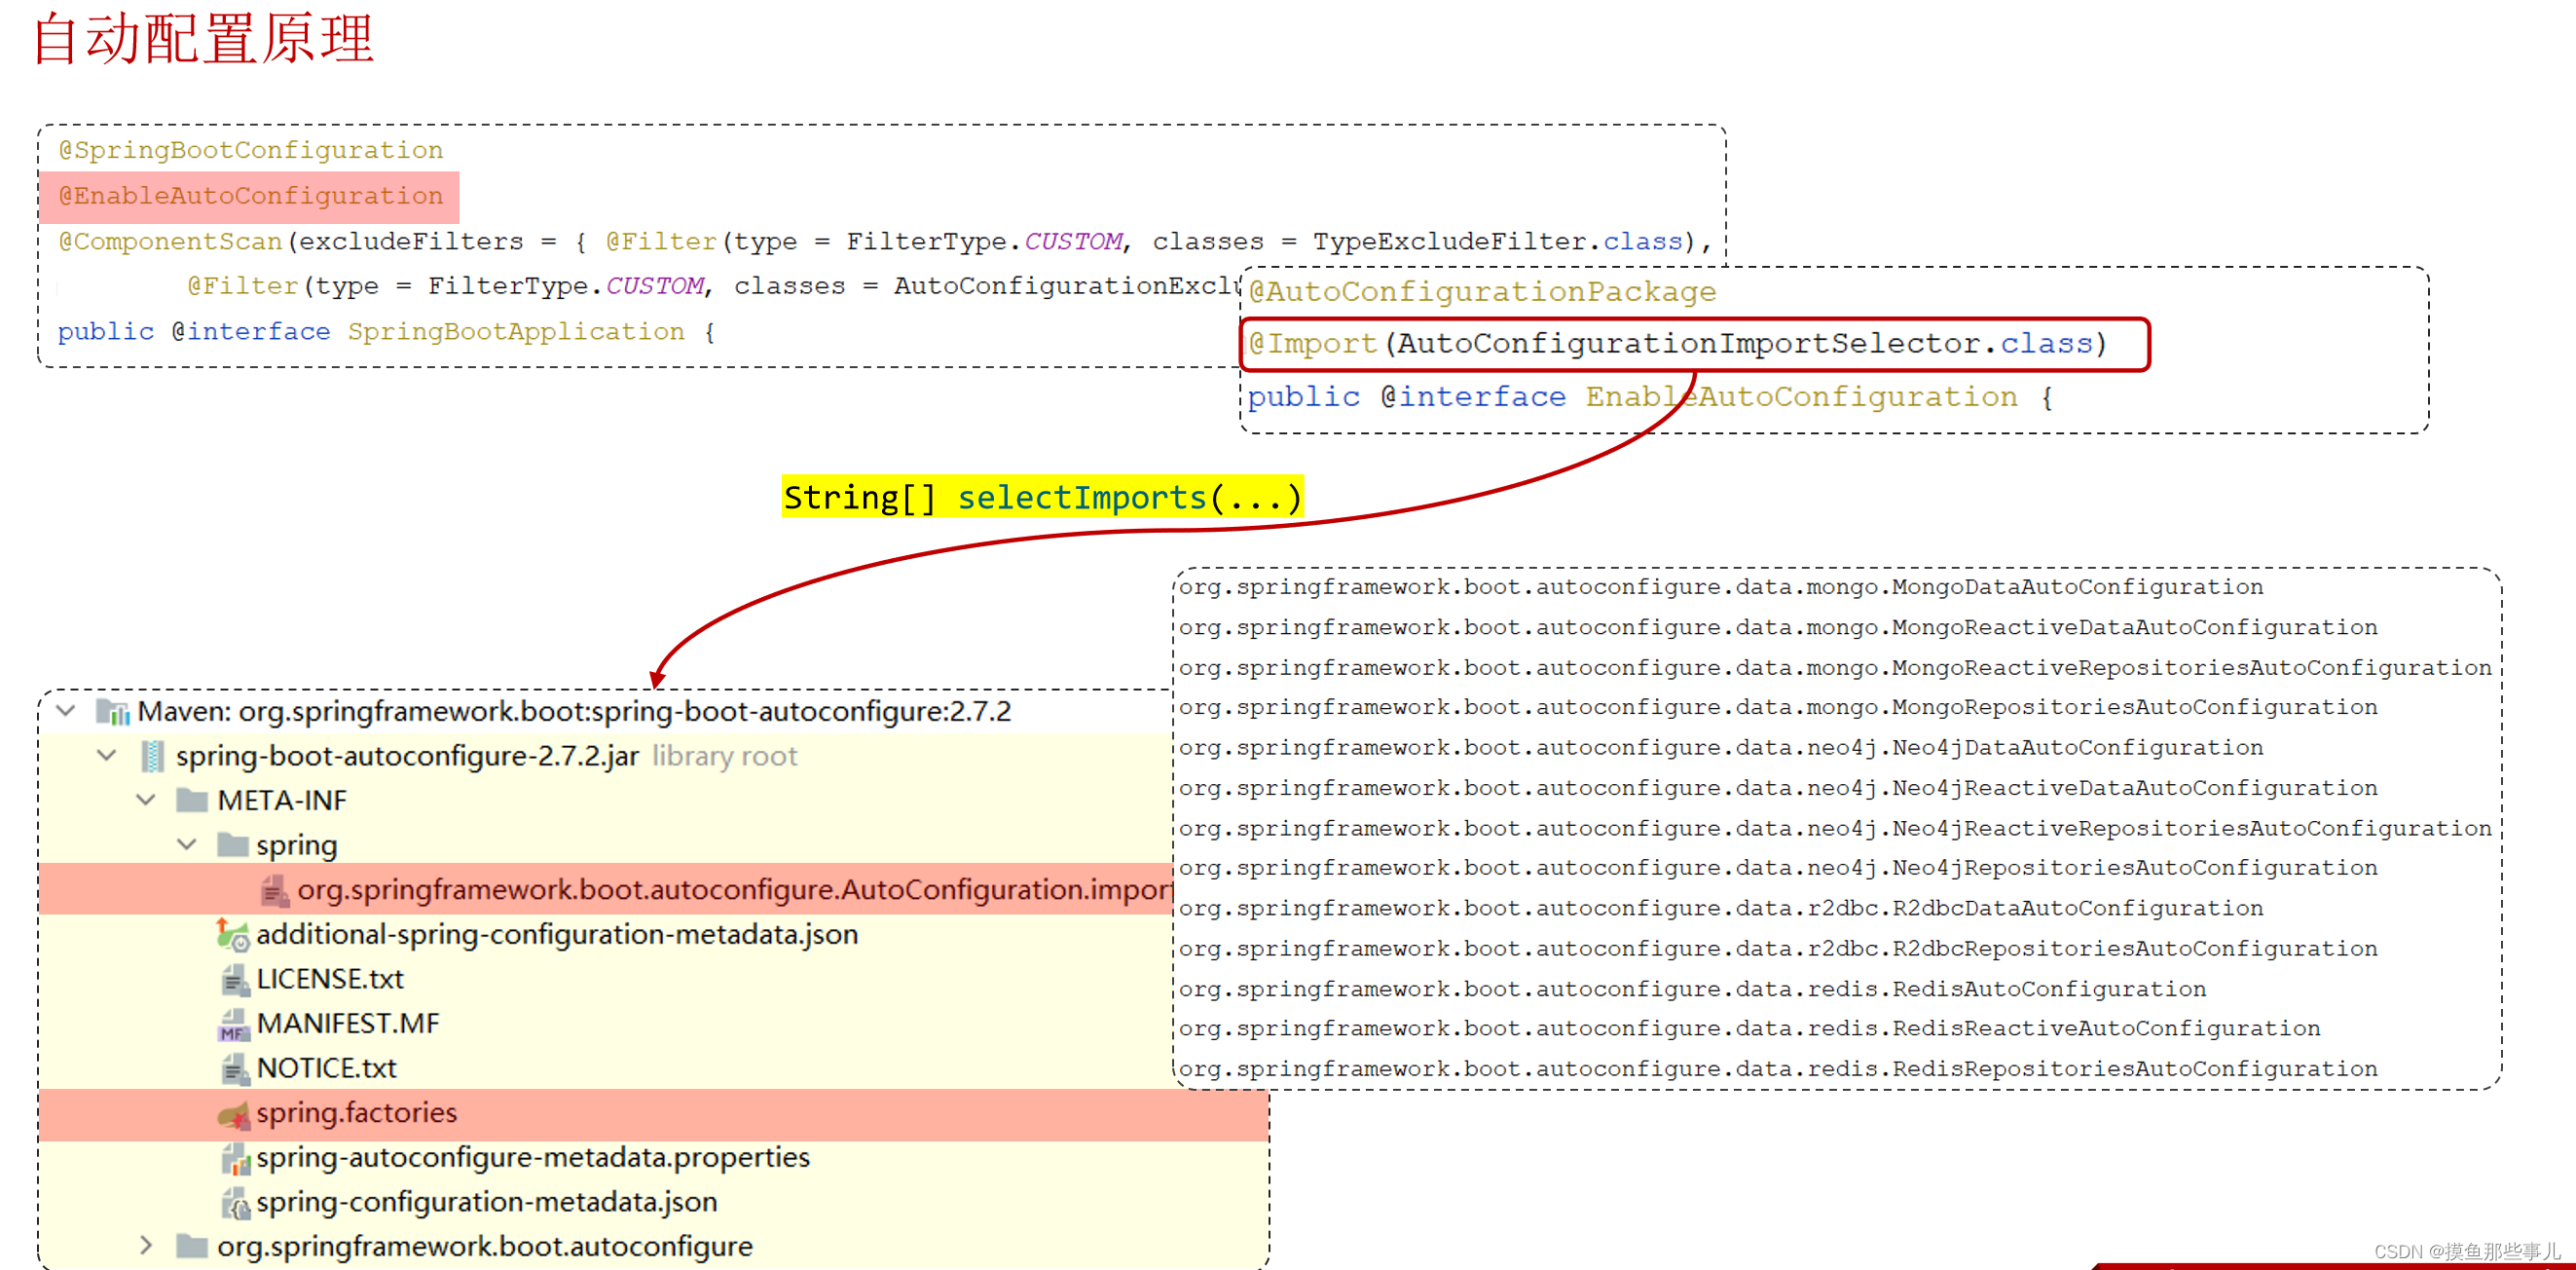Image resolution: width=2576 pixels, height=1270 pixels.
Task: Click the @SpringBootConfiguration annotation
Action: pyautogui.click(x=250, y=150)
